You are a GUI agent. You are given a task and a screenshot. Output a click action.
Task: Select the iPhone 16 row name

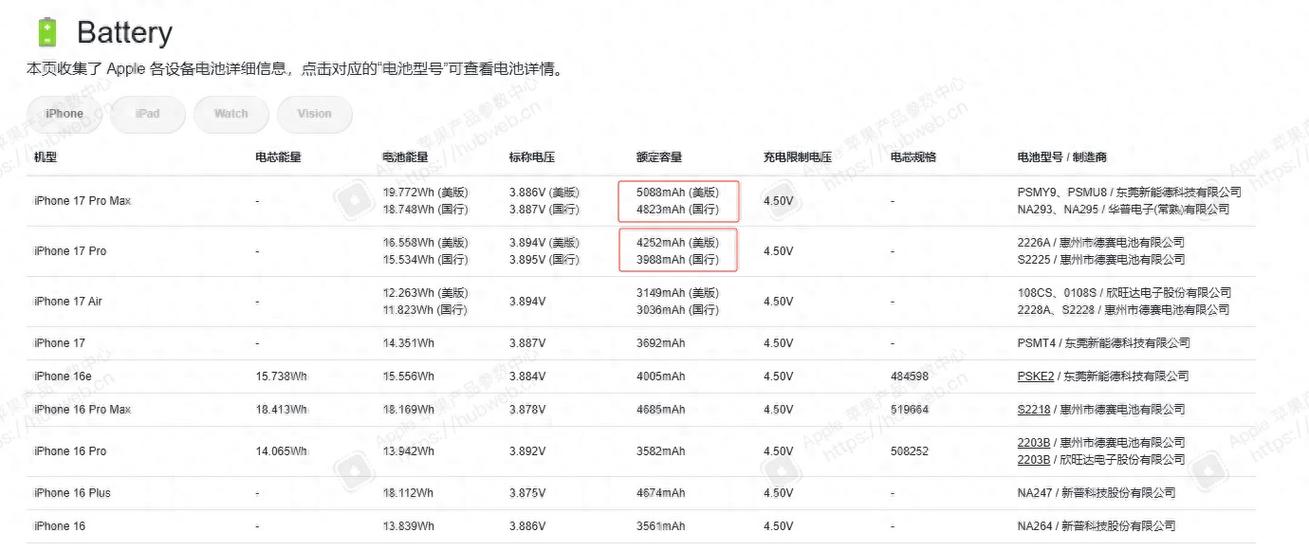pos(59,526)
